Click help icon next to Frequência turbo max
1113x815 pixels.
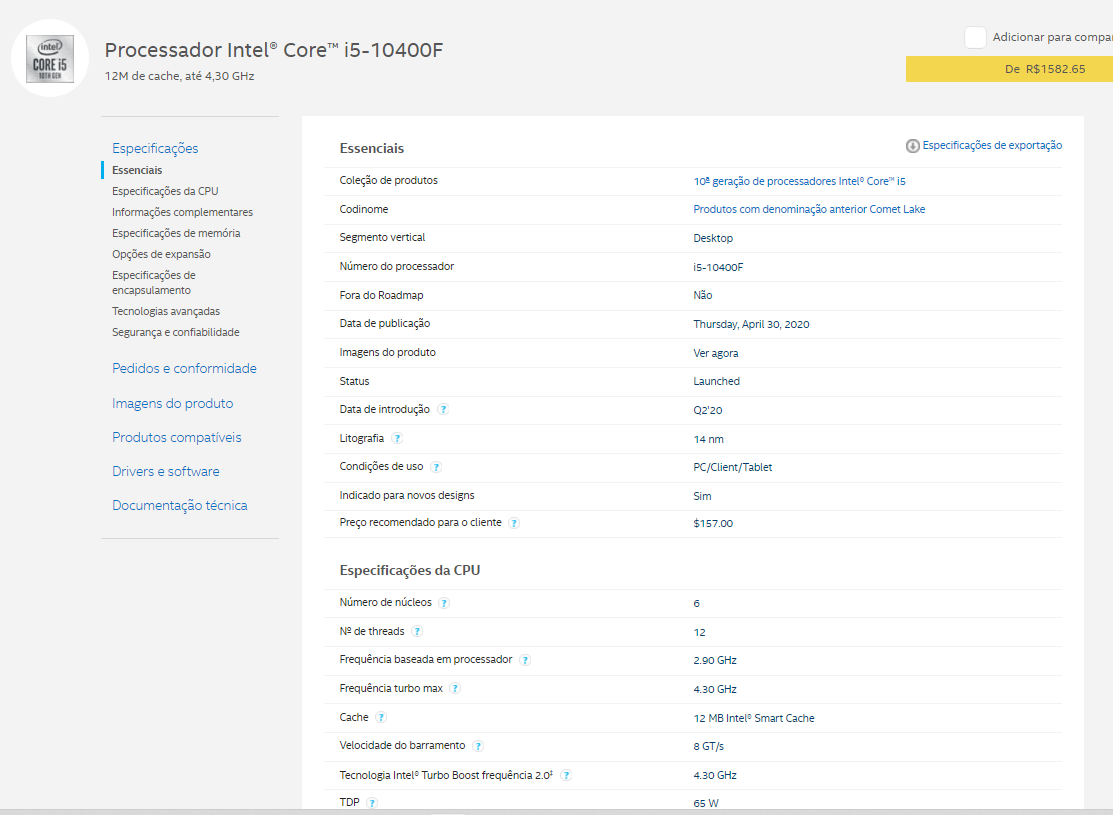coord(456,689)
